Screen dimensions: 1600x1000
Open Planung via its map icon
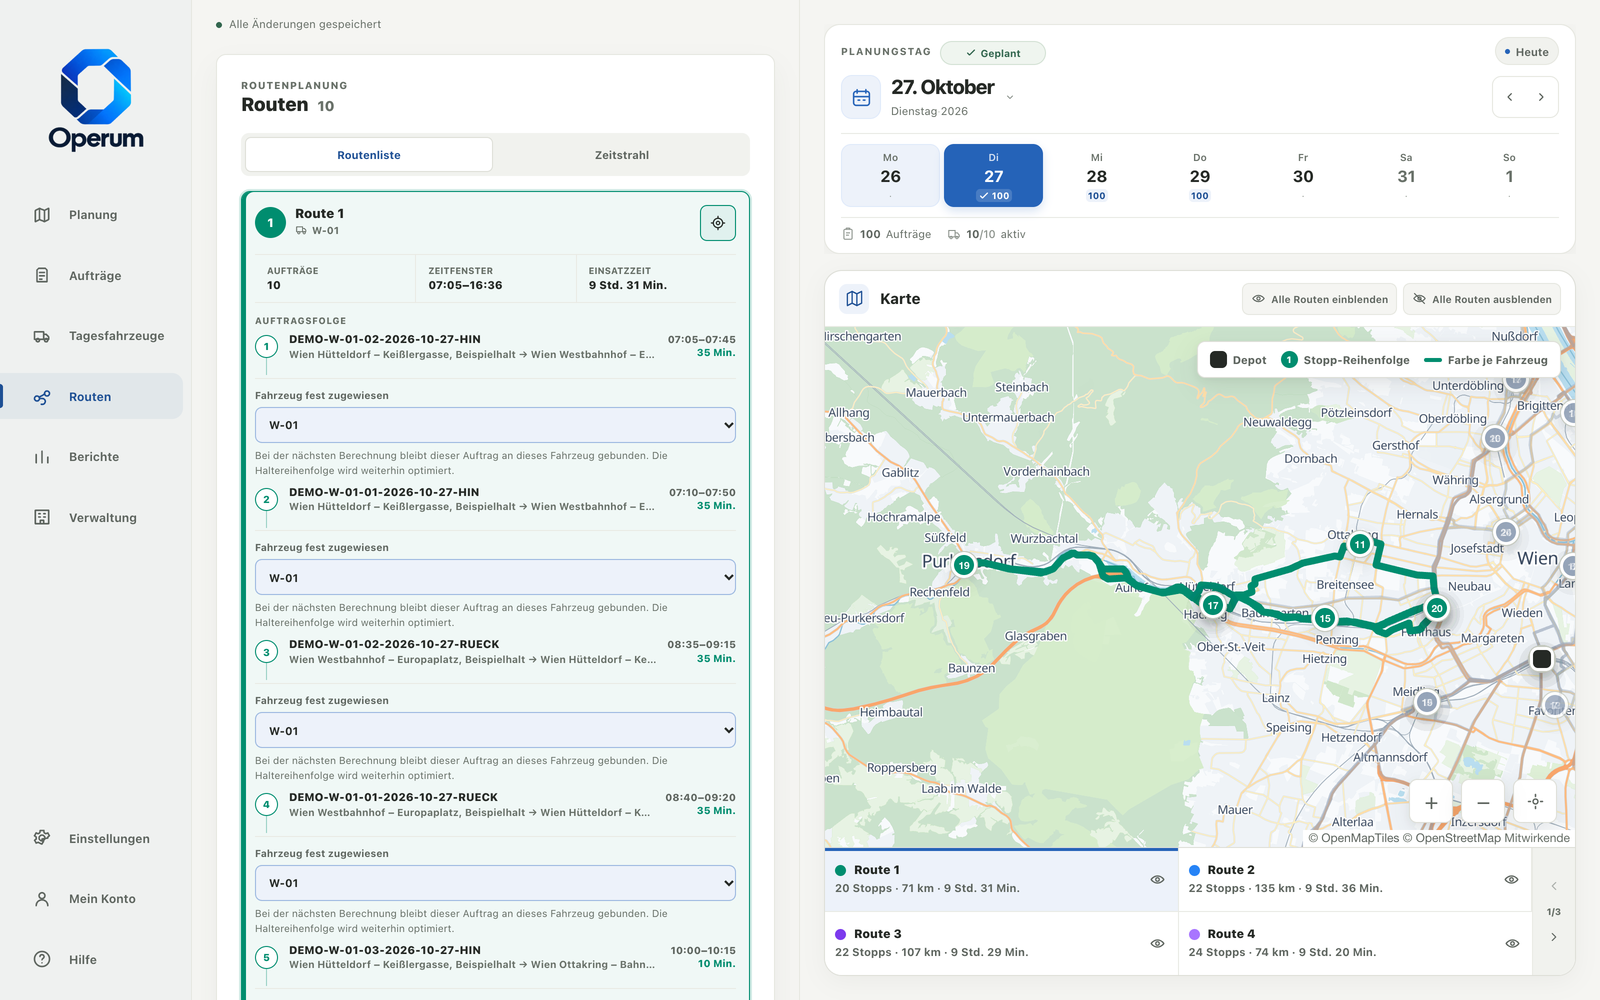pyautogui.click(x=42, y=215)
